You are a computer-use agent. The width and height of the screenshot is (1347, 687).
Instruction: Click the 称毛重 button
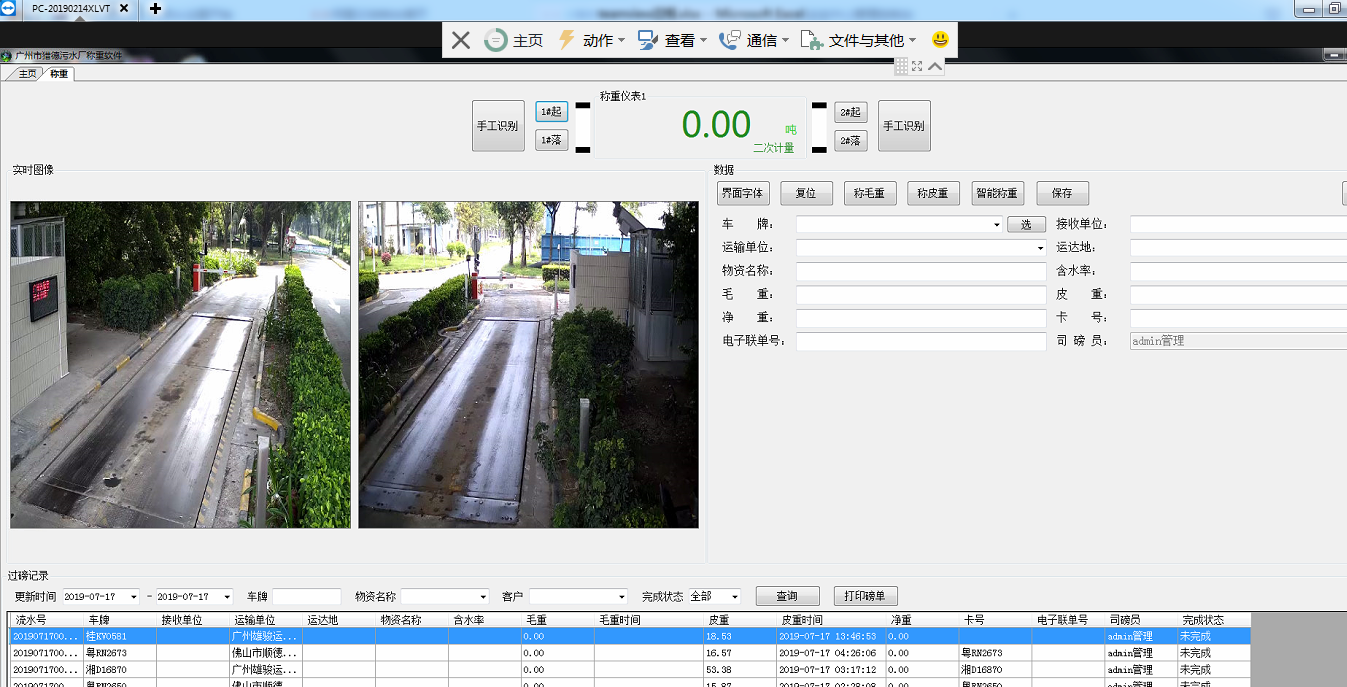coord(870,194)
